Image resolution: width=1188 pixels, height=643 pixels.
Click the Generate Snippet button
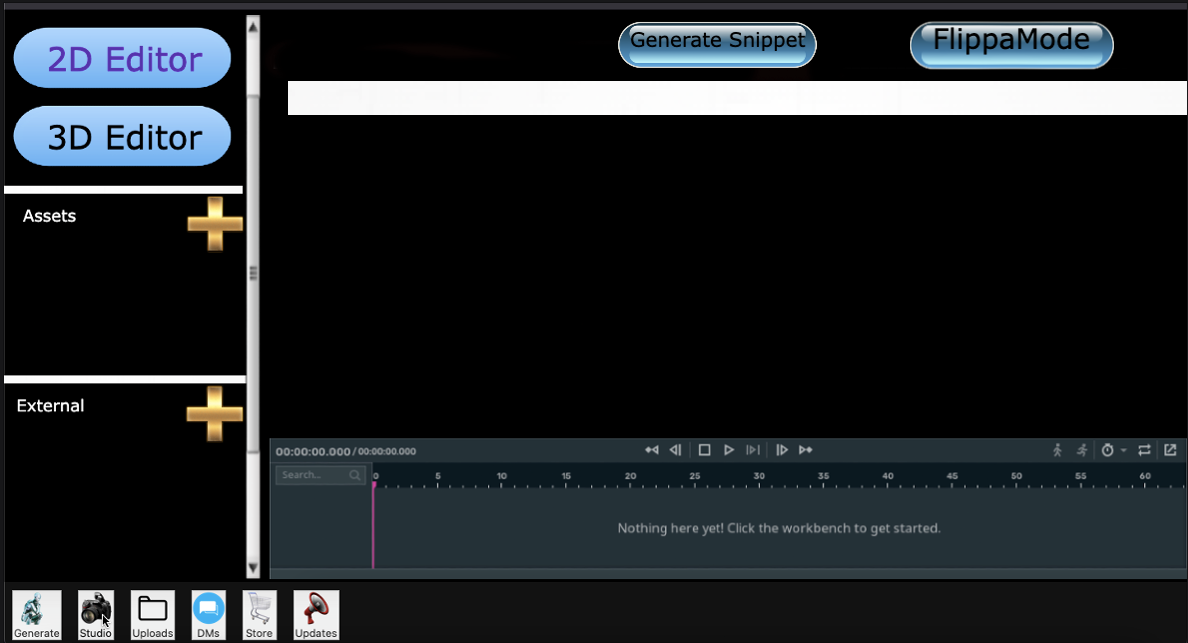pyautogui.click(x=717, y=45)
